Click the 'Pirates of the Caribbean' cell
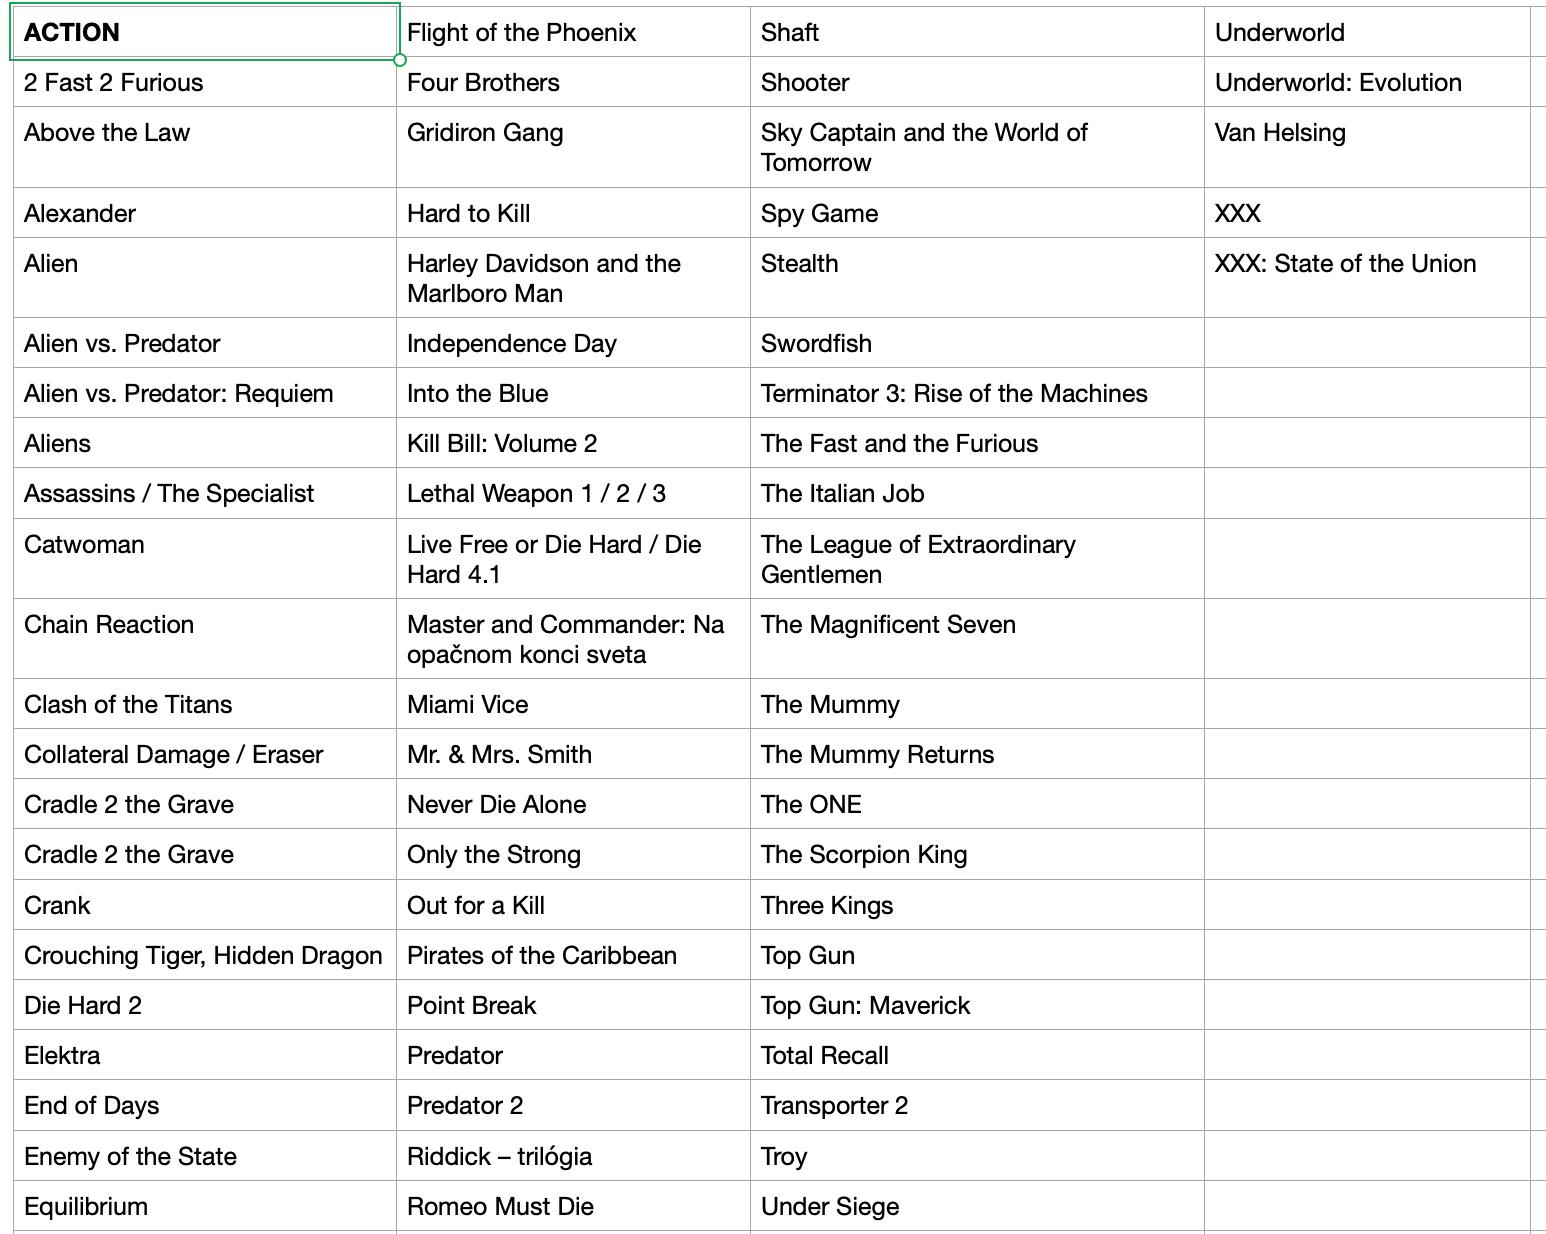 pyautogui.click(x=572, y=955)
